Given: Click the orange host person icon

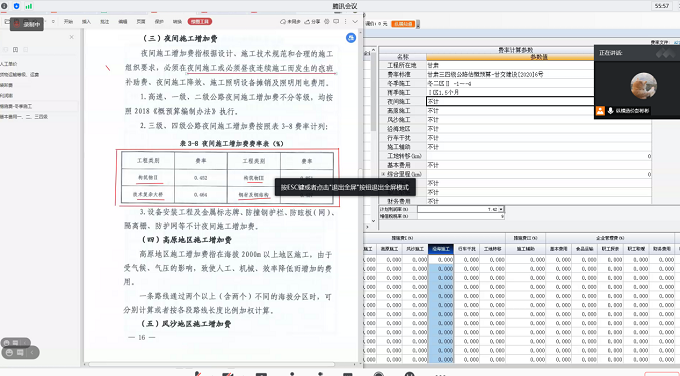Looking at the screenshot, I should pyautogui.click(x=600, y=111).
